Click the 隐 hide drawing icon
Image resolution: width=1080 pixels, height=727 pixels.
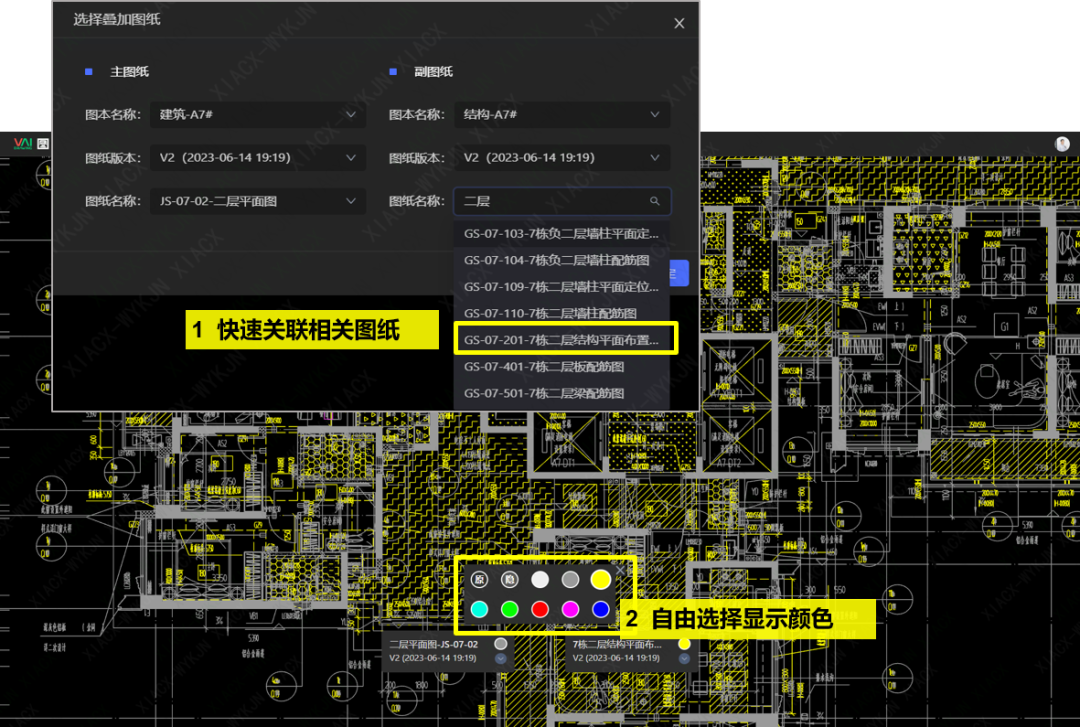509,579
